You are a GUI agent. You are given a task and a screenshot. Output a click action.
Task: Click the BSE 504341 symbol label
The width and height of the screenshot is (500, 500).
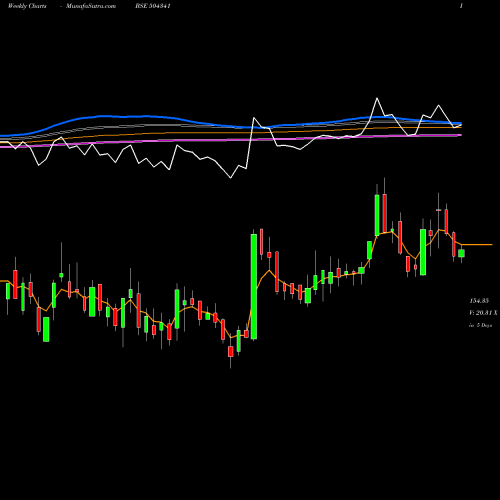coord(153,6)
